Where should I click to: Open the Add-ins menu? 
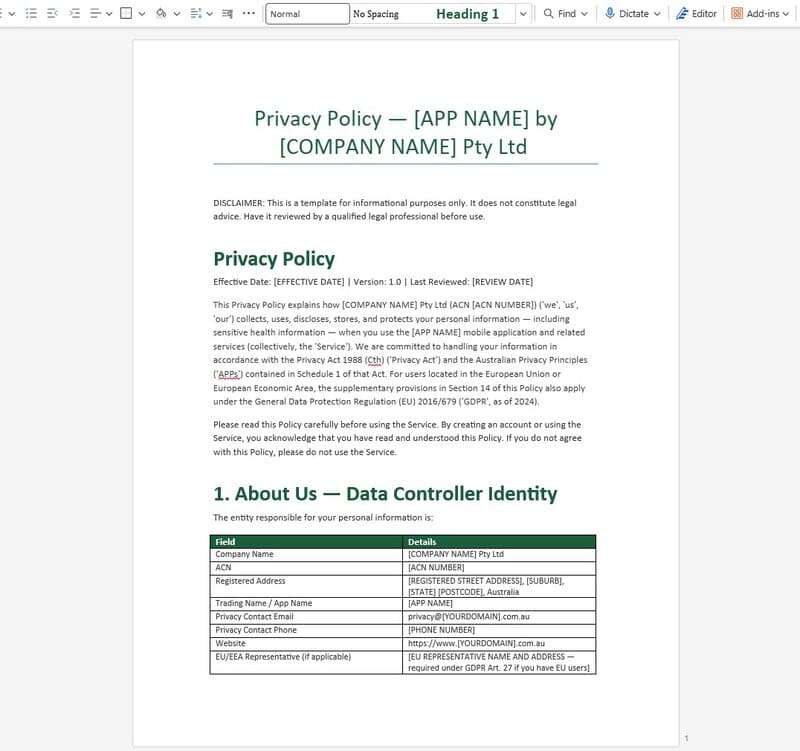(762, 13)
